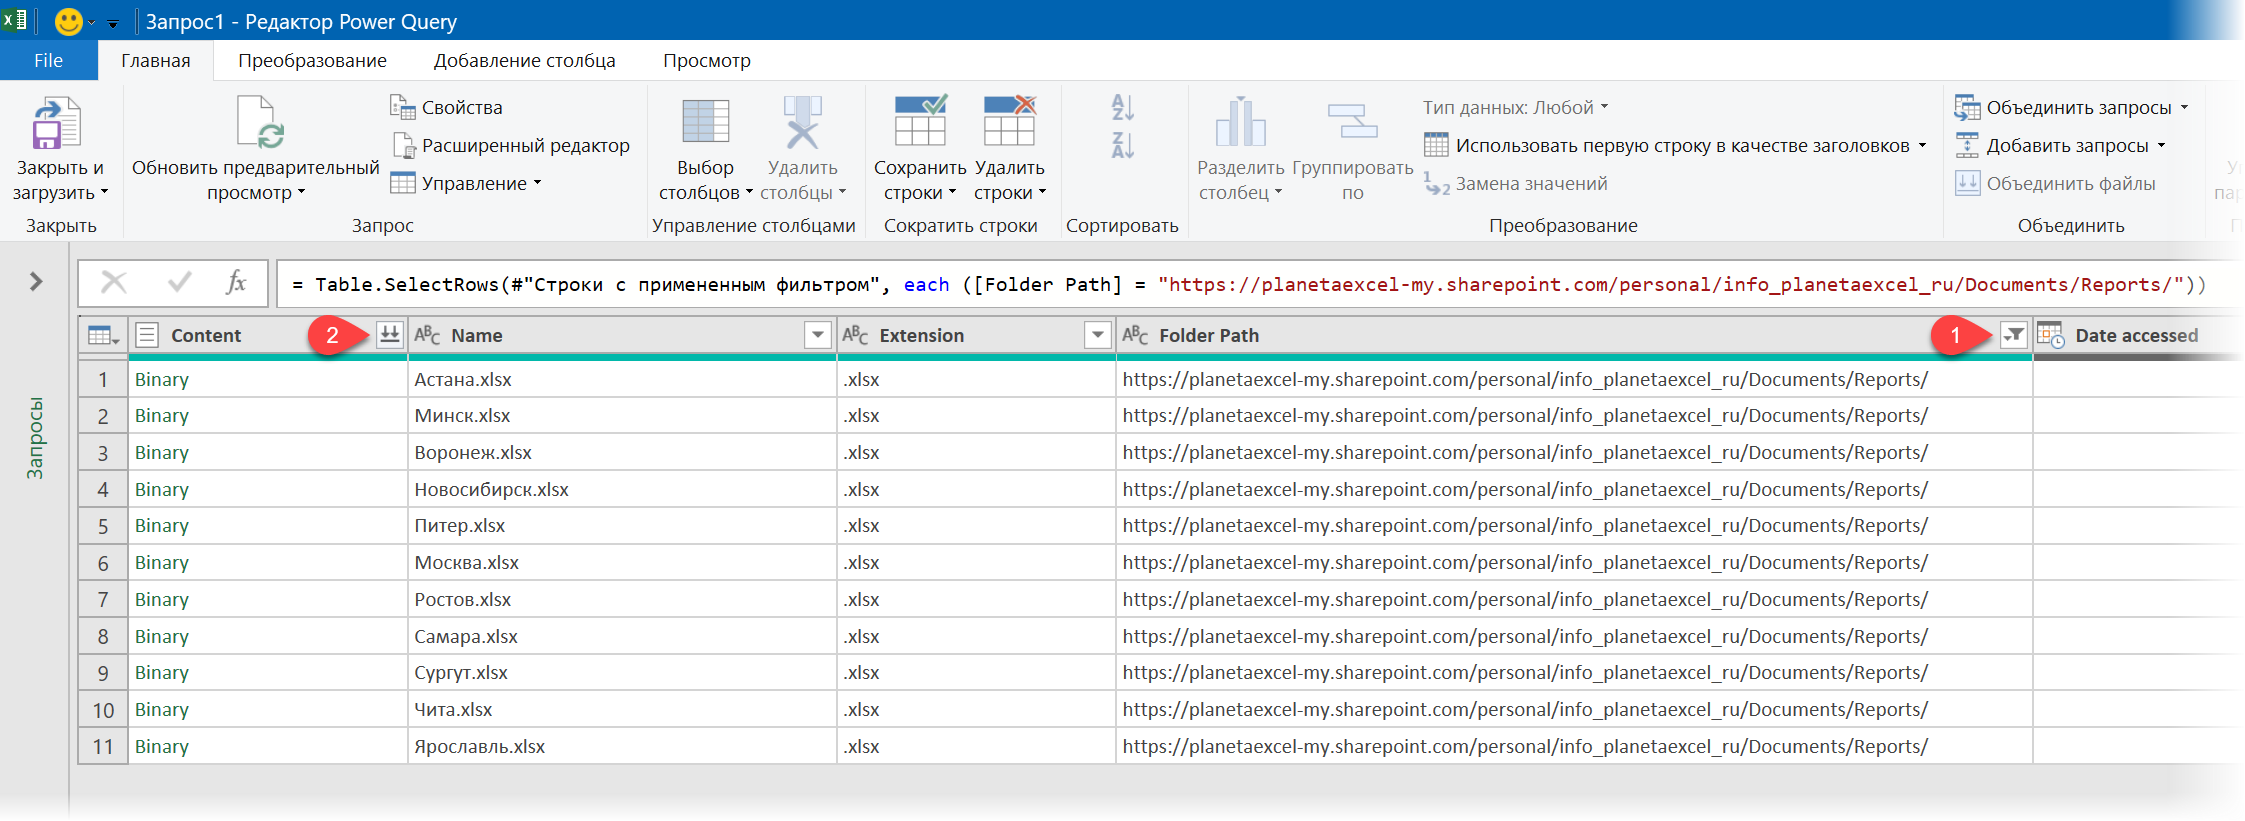Select the cell Астана.xlsx
This screenshot has height=821, width=2245.
tap(622, 379)
